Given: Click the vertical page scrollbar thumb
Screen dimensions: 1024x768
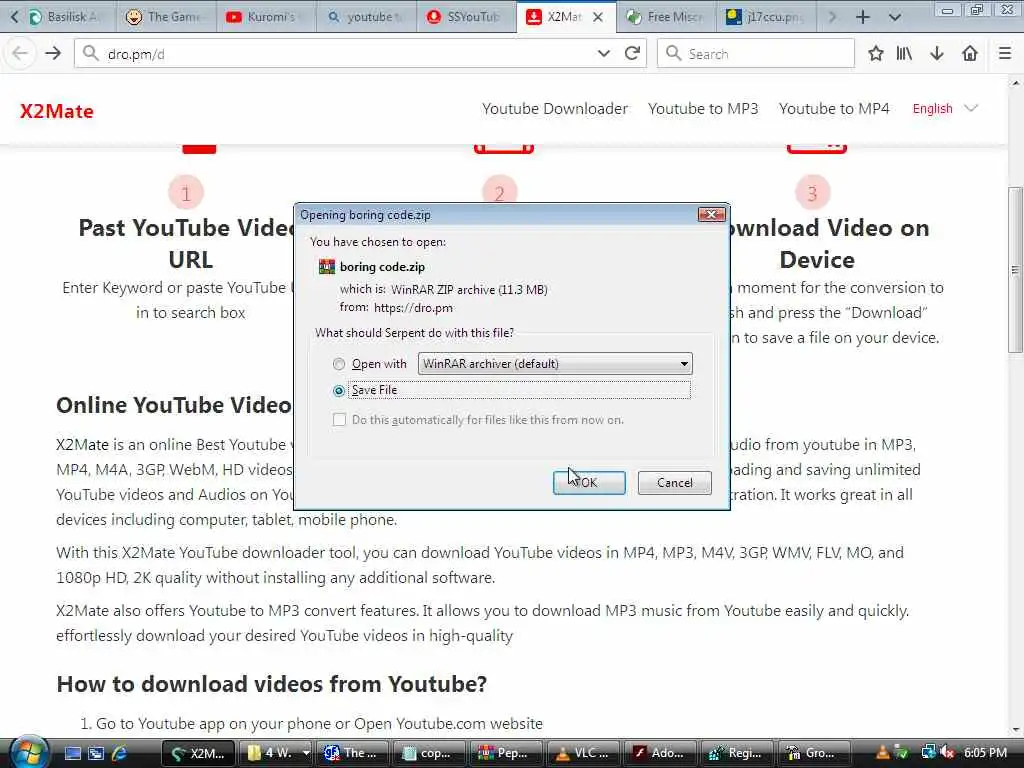Looking at the screenshot, I should click(1015, 270).
